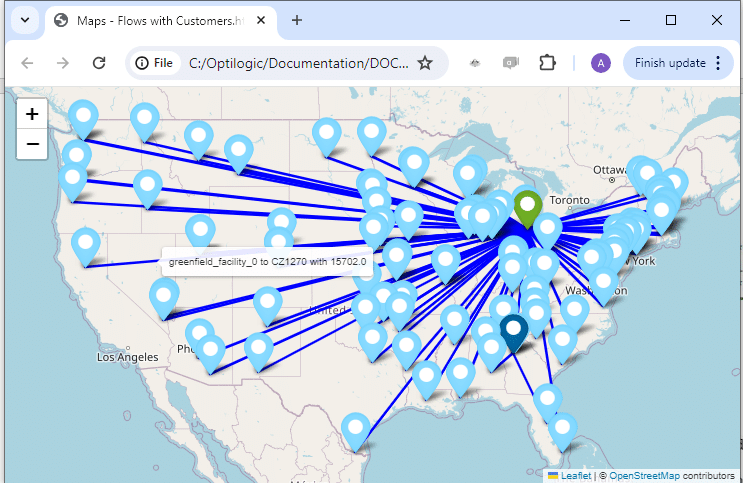Zoom in on the Leaflet map
This screenshot has width=743, height=483.
coord(32,114)
